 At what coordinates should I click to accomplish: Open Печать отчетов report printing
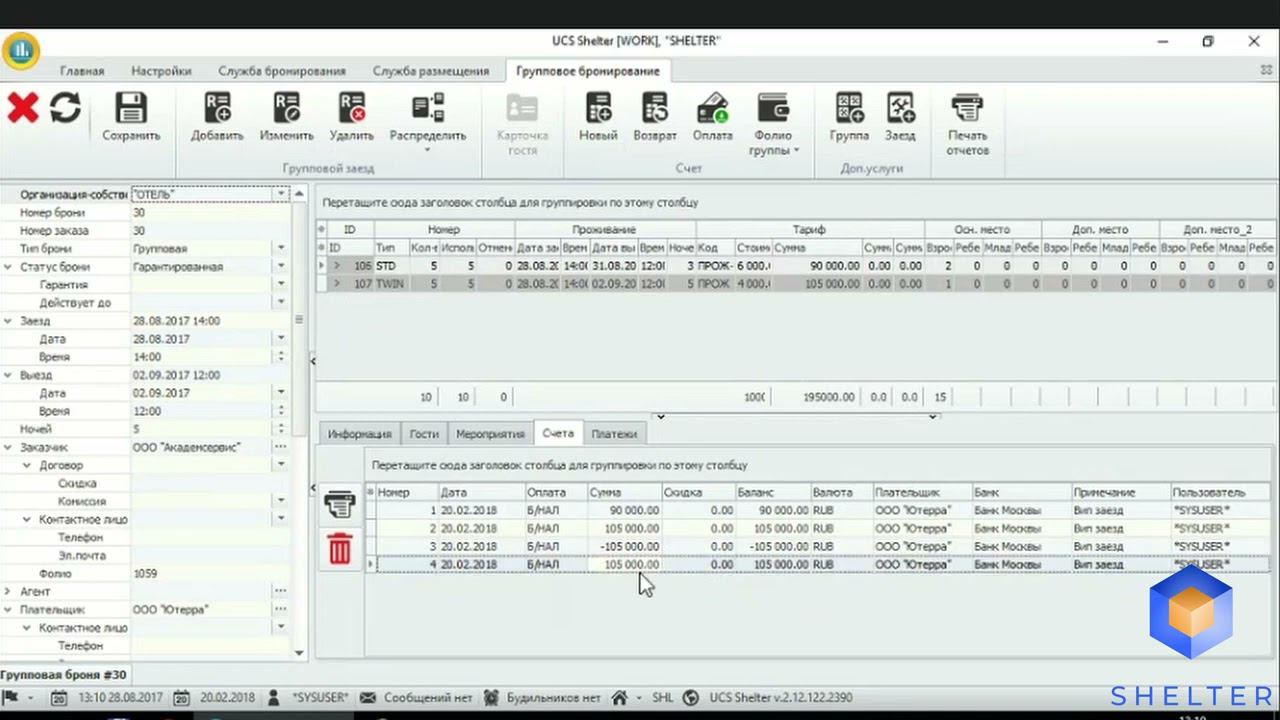967,124
